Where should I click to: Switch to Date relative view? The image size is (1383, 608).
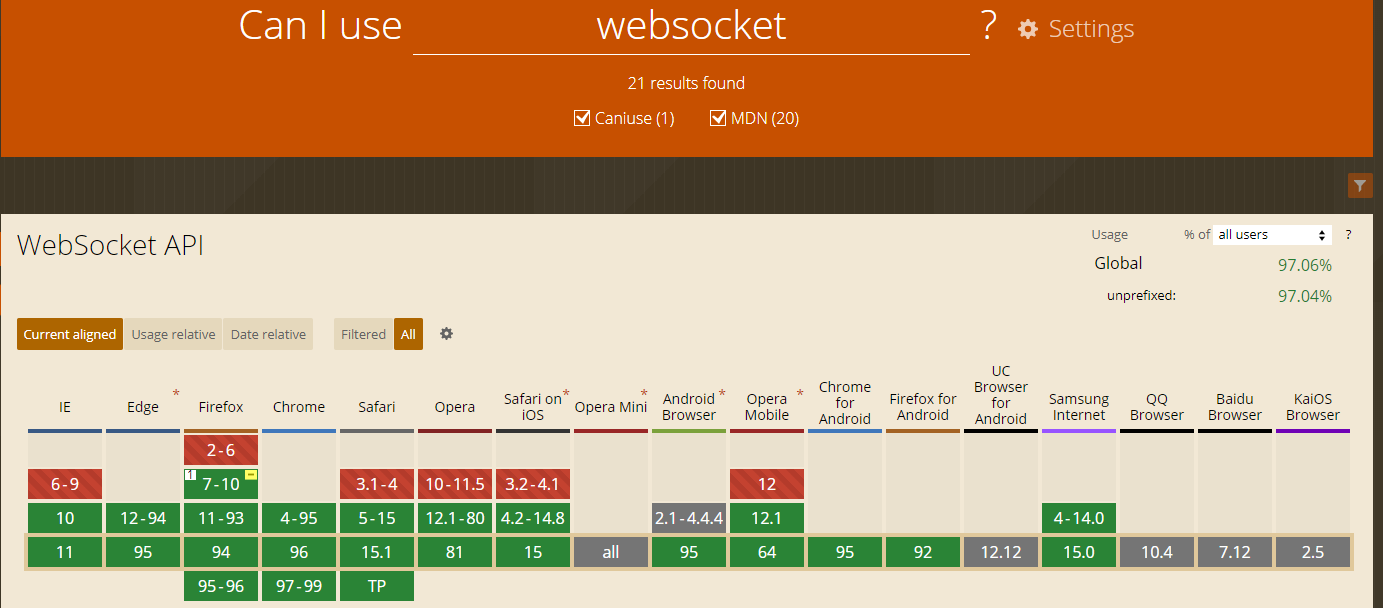click(x=268, y=334)
